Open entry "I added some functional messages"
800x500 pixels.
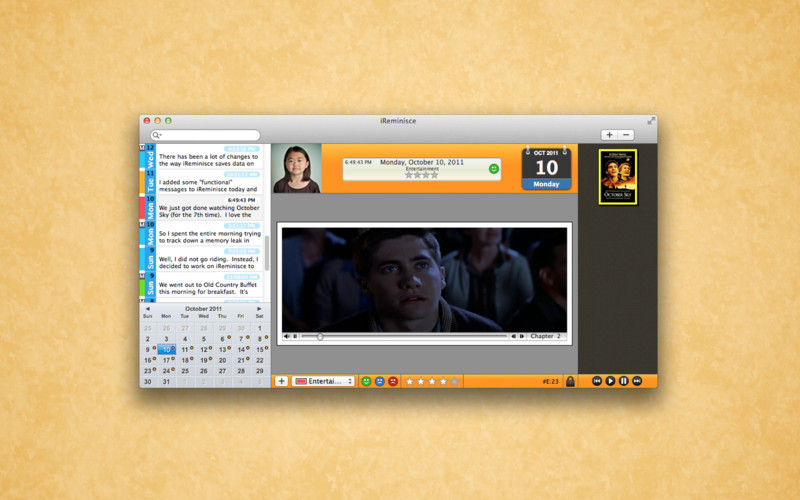(x=210, y=182)
